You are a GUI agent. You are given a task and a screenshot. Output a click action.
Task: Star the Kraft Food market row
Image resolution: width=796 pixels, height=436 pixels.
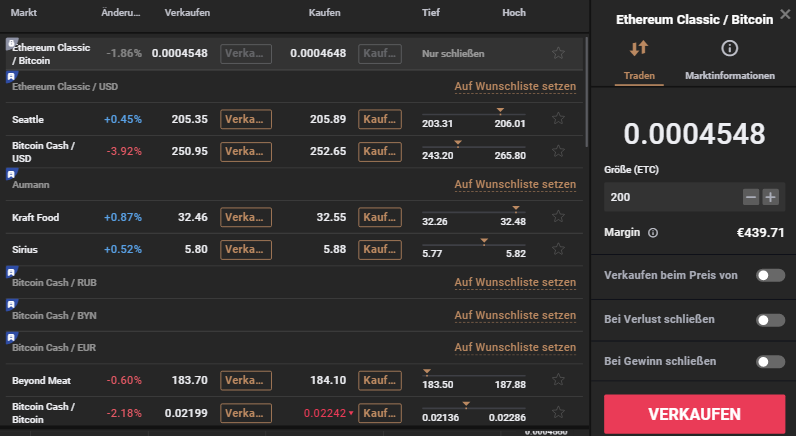tap(558, 218)
